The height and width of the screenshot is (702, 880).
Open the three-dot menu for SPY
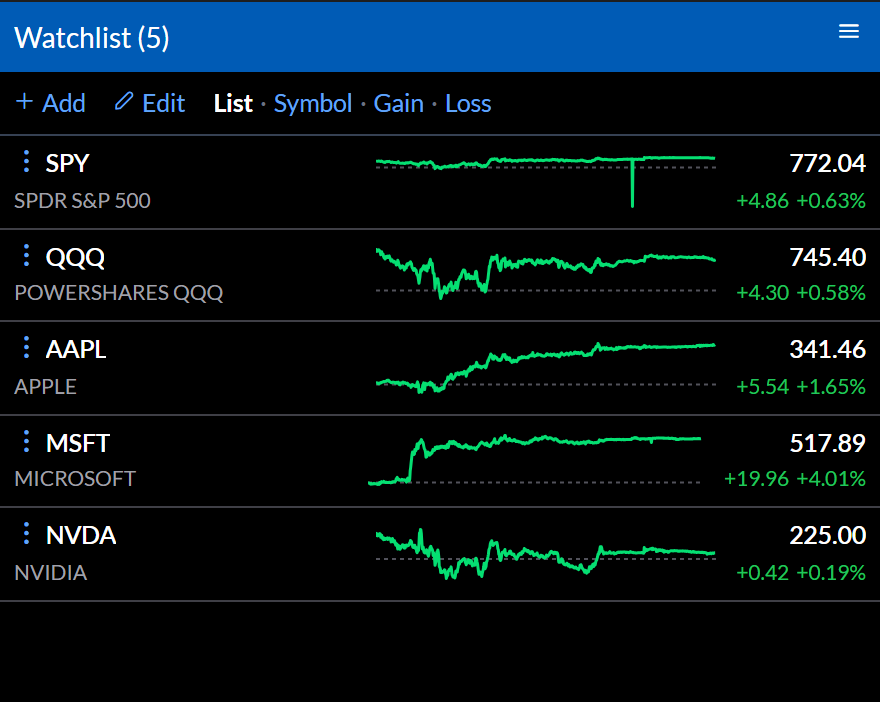[x=26, y=162]
